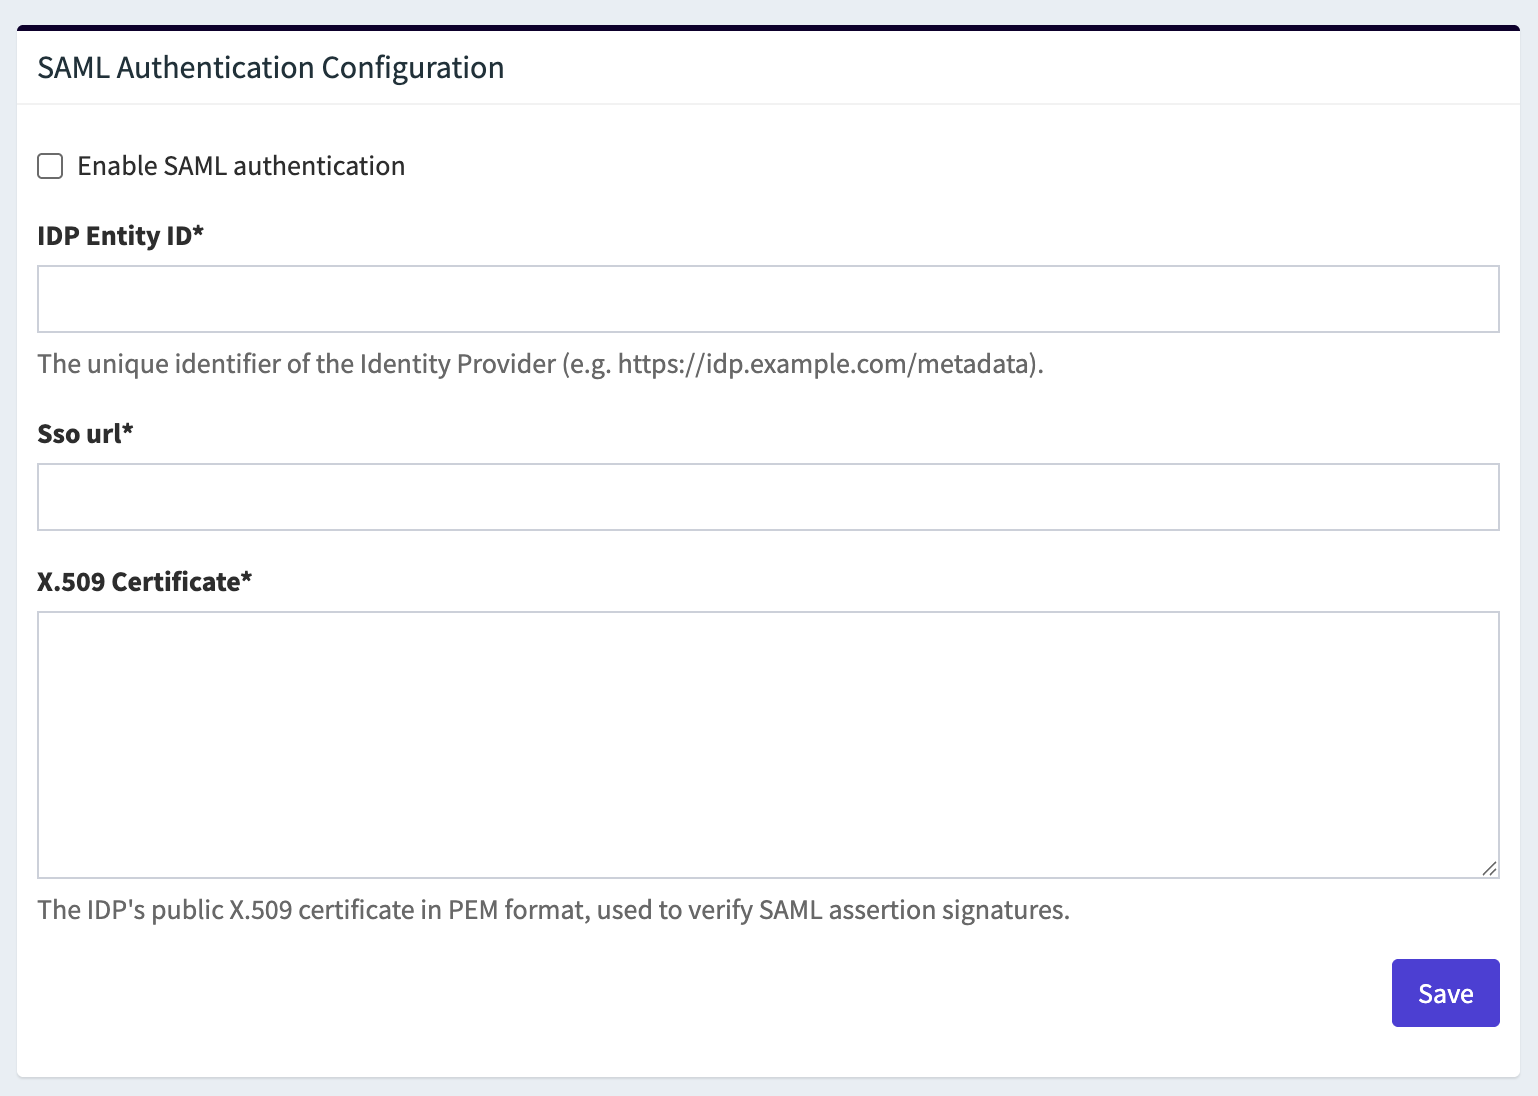Click "SAML assertion signatures" in the certificate hint

913,910
